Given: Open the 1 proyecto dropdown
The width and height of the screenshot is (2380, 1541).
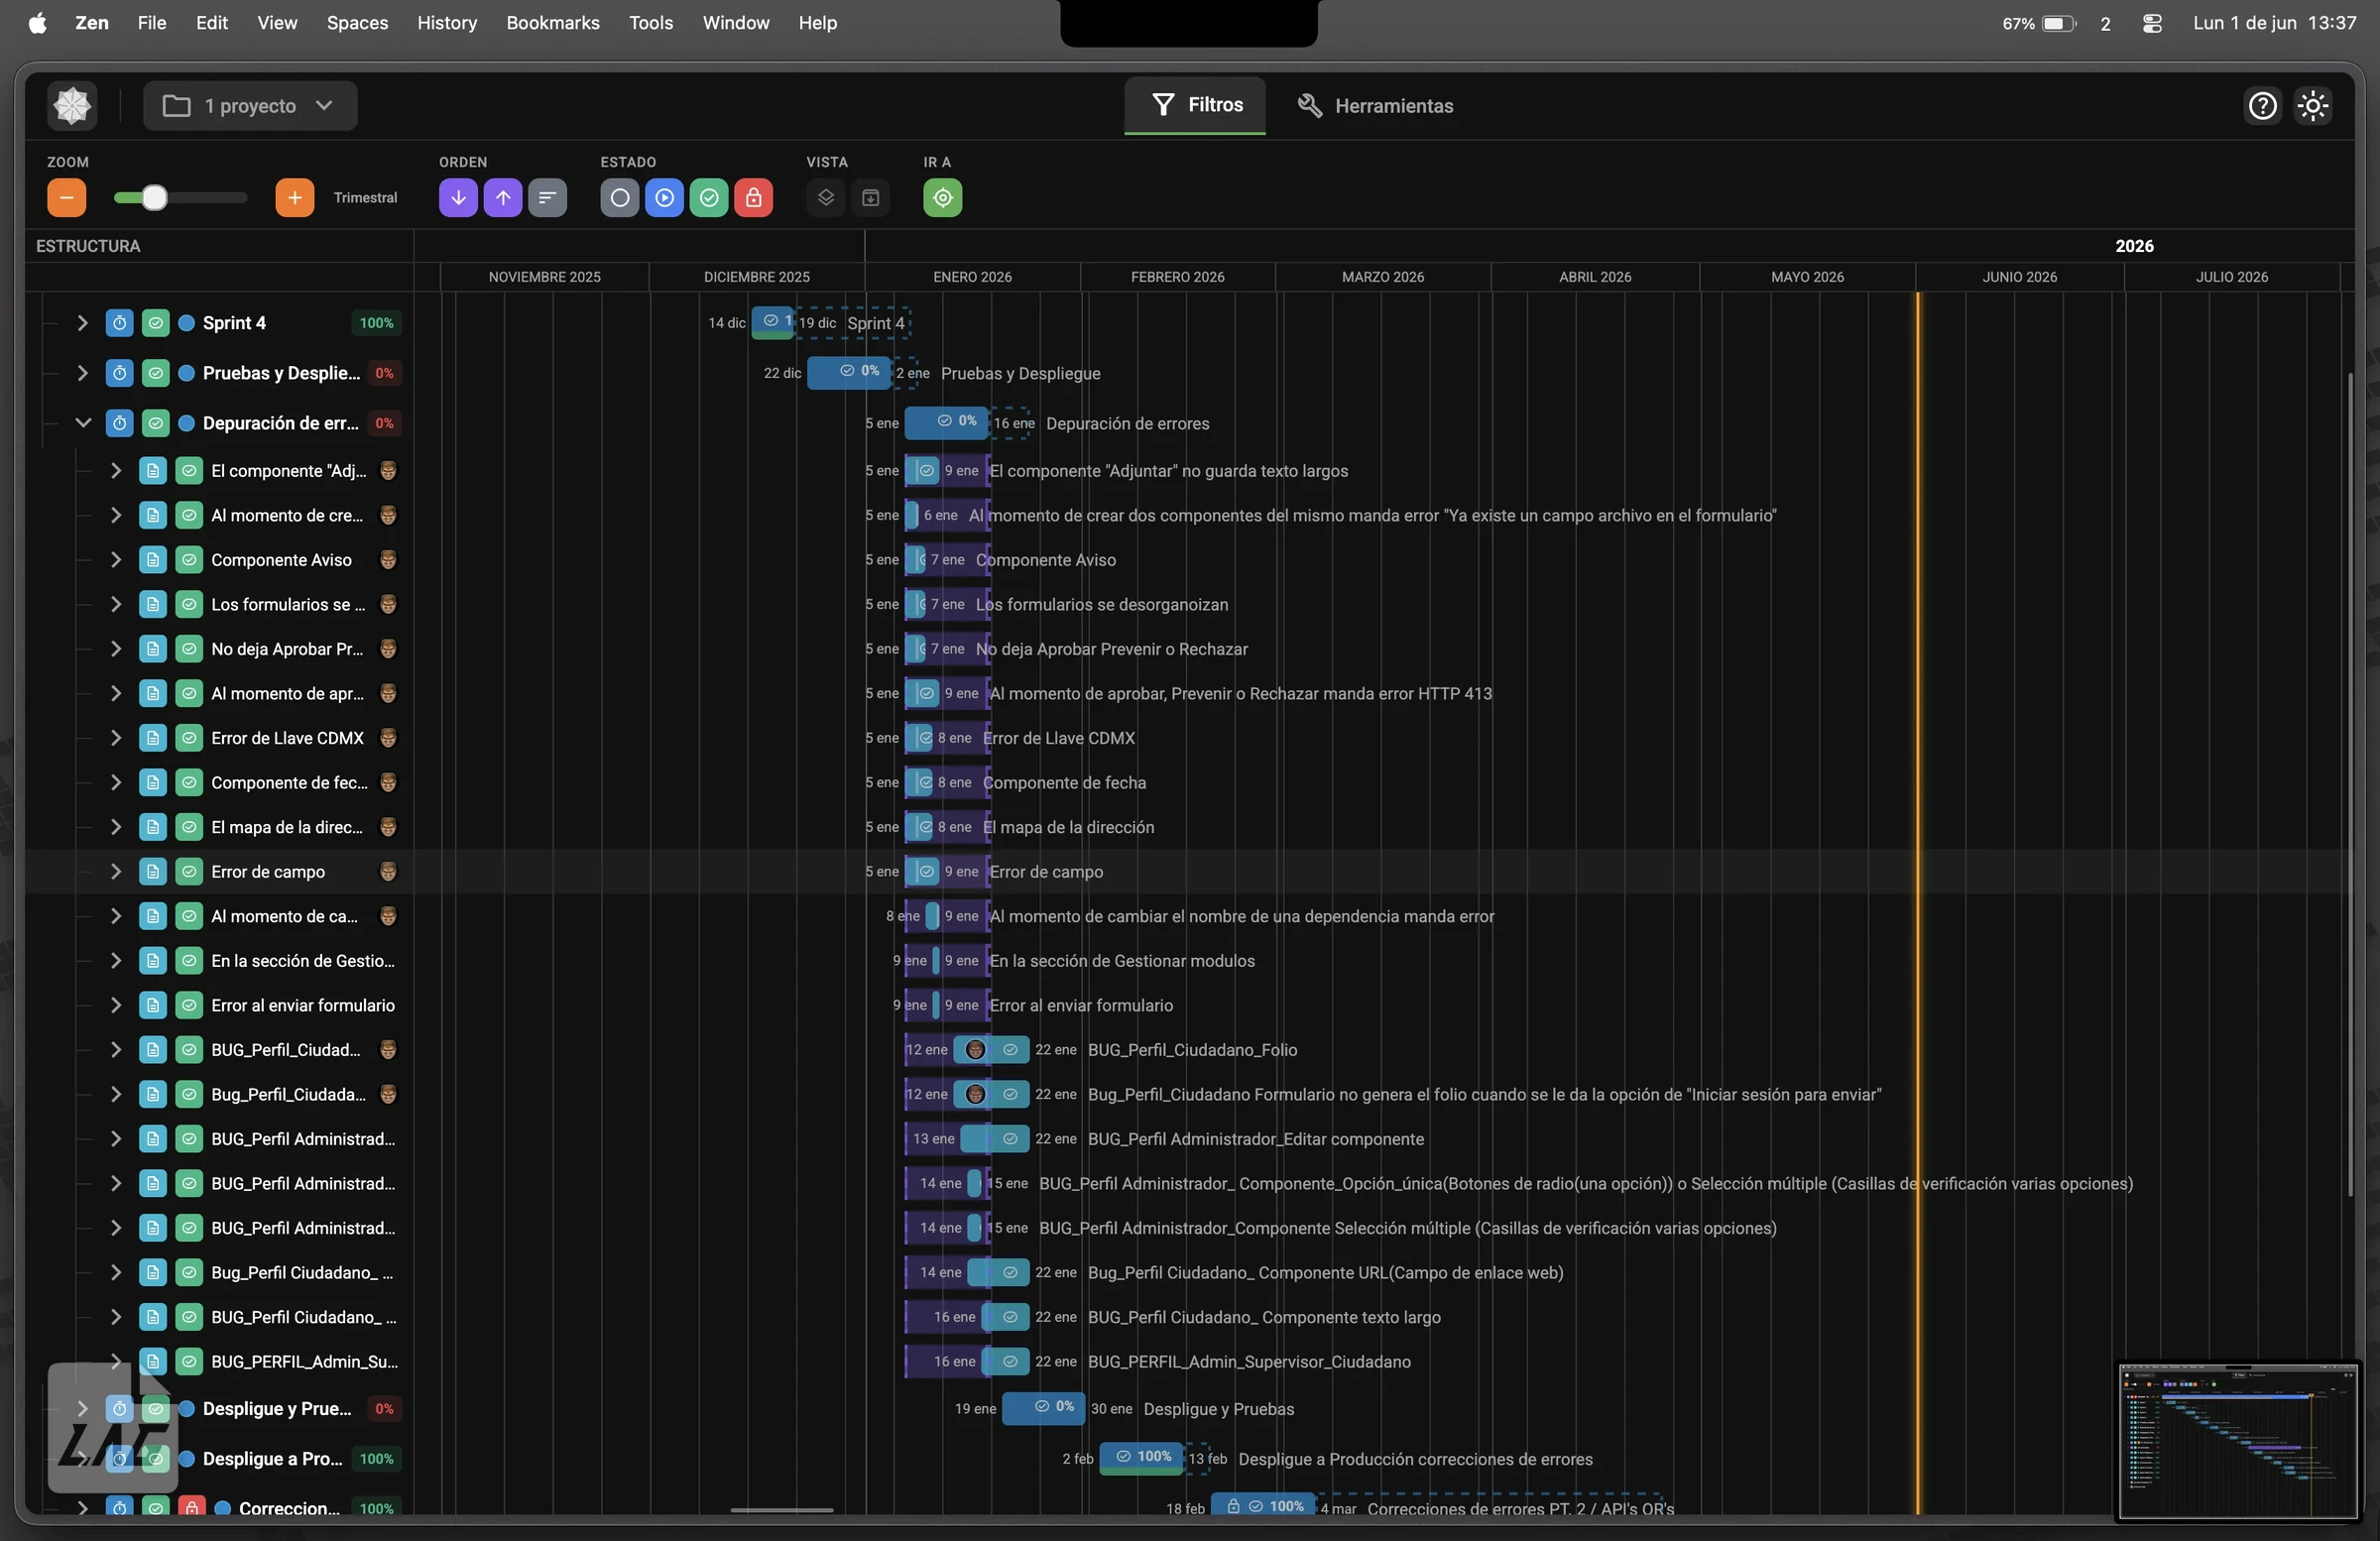Looking at the screenshot, I should (x=250, y=106).
